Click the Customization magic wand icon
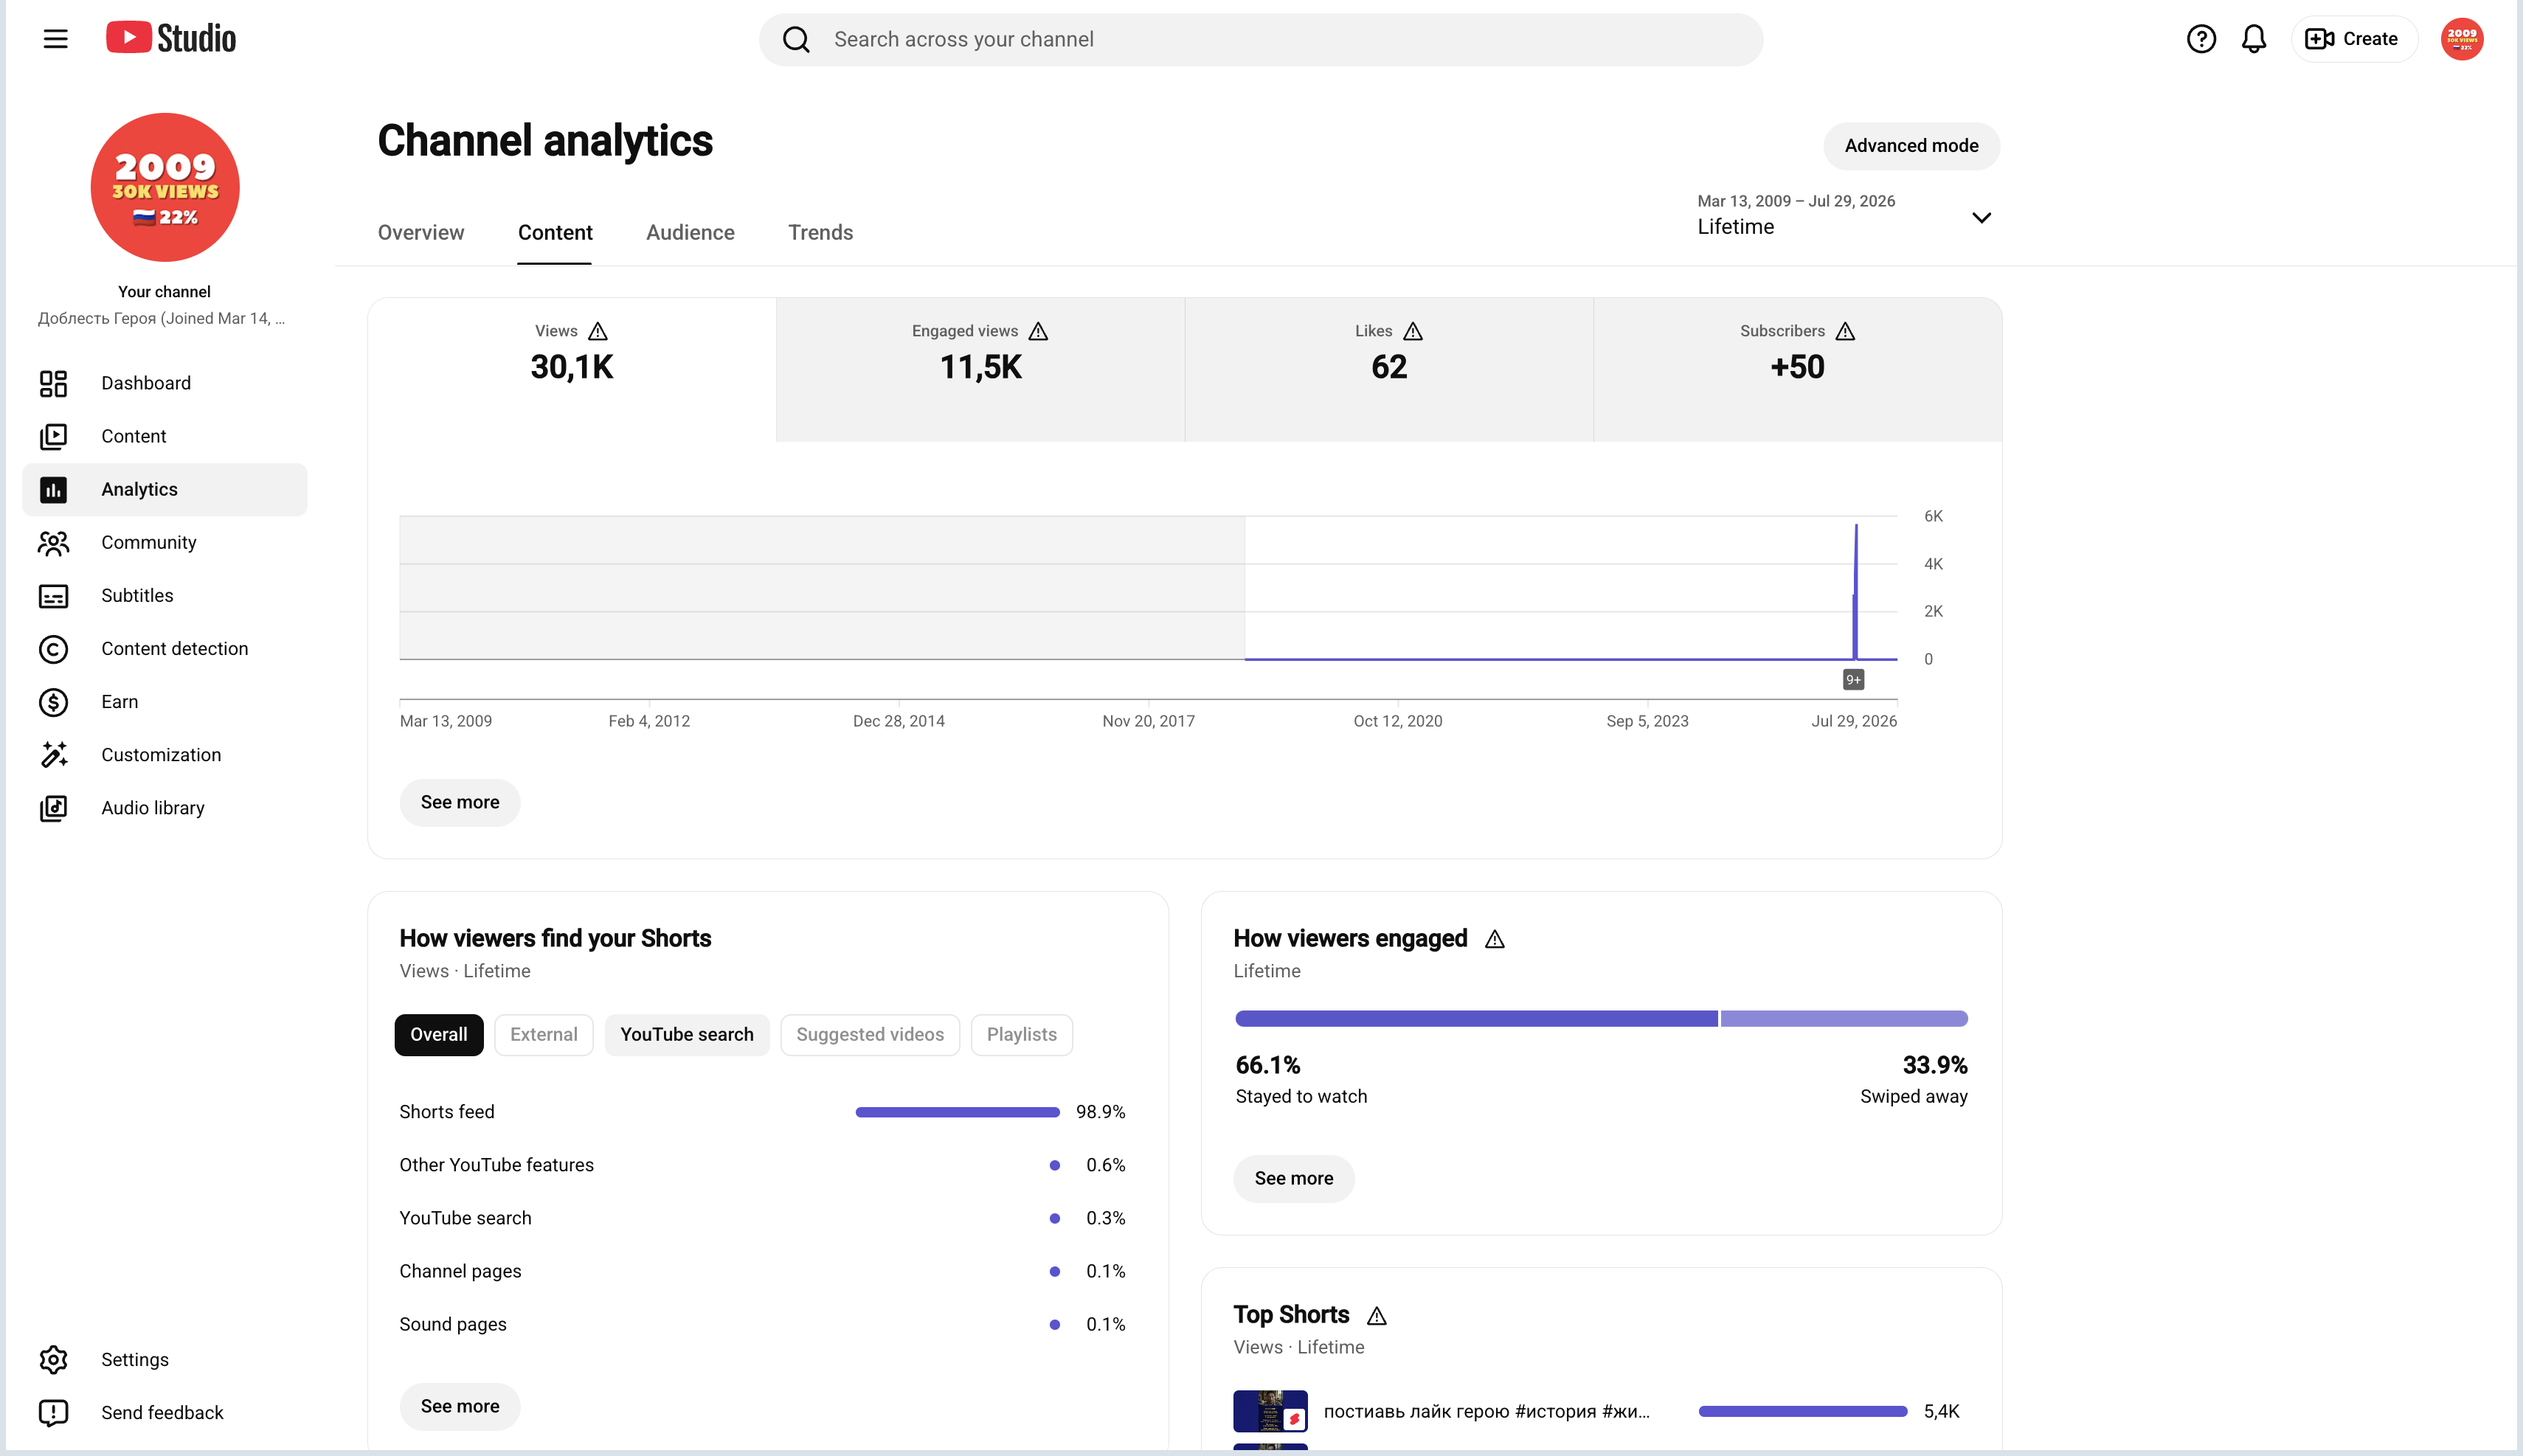Image resolution: width=2523 pixels, height=1456 pixels. pyautogui.click(x=53, y=755)
